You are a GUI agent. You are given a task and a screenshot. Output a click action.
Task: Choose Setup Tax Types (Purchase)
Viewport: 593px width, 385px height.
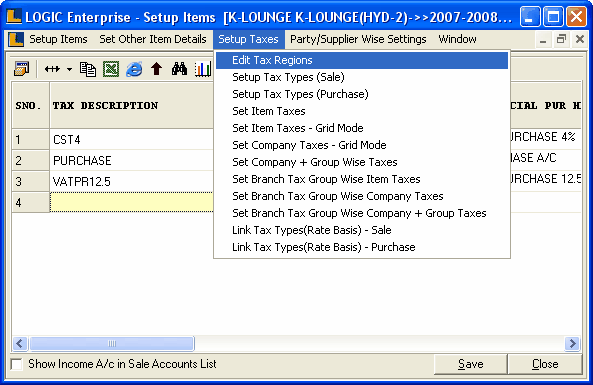click(362, 94)
